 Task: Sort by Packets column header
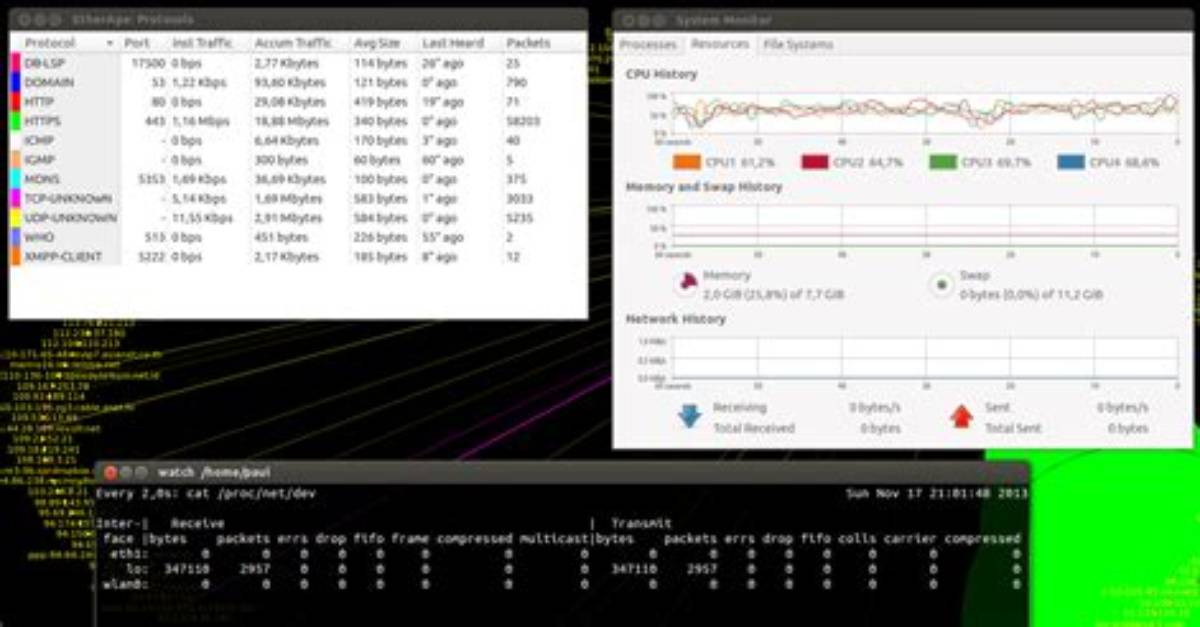click(529, 43)
